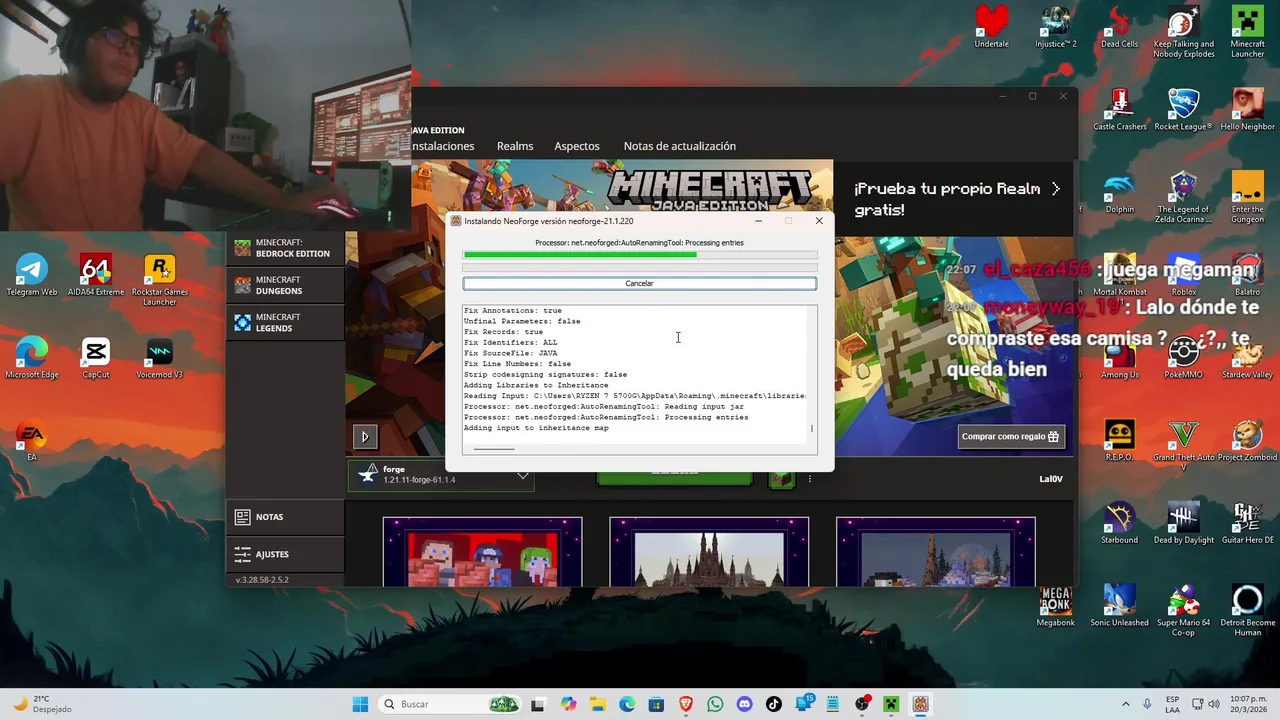The image size is (1280, 720).
Task: Open the Undertale desktop shortcut
Action: coord(991,27)
